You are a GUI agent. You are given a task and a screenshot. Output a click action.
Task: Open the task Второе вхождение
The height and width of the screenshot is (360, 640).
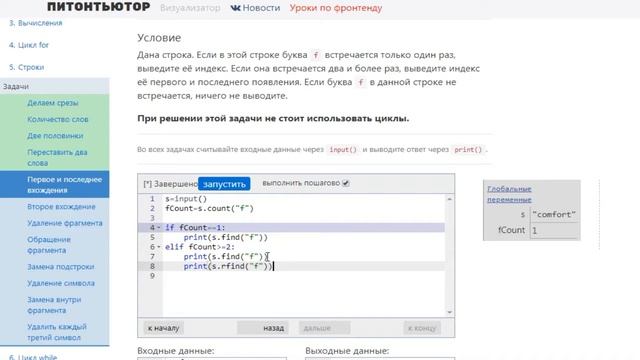(61, 207)
